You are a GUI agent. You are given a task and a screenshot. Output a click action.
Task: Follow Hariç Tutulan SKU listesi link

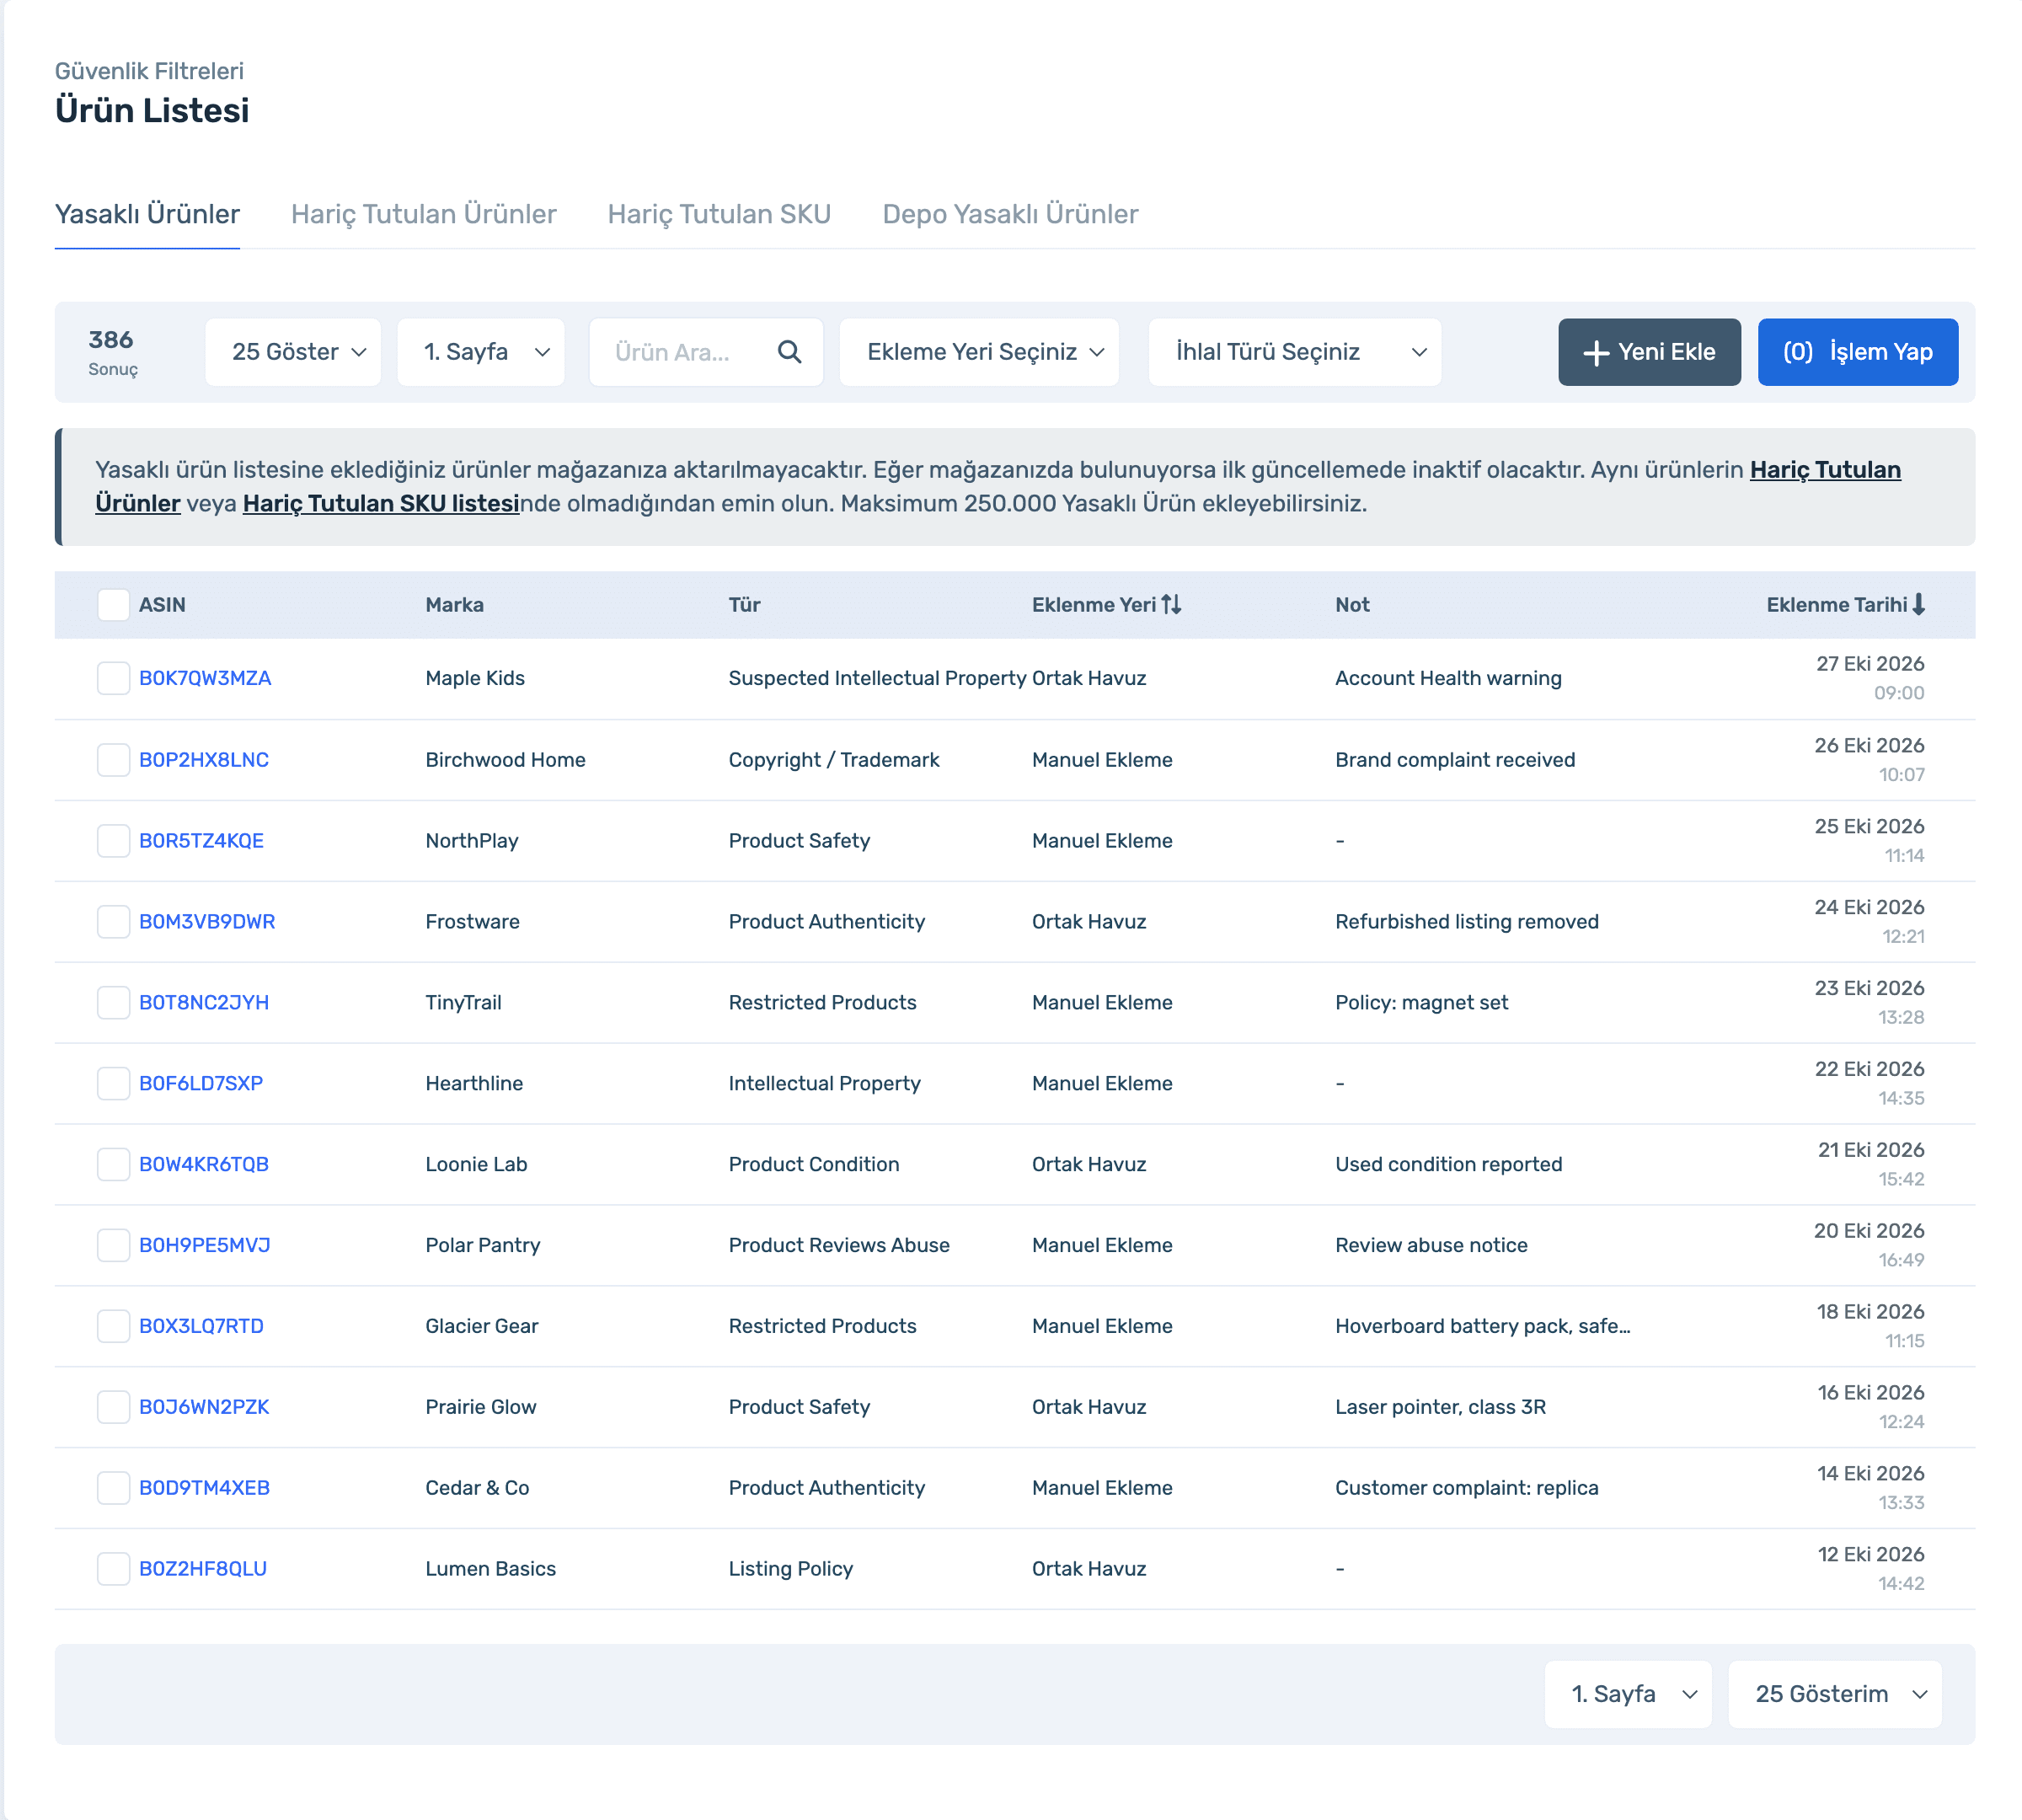[x=381, y=503]
